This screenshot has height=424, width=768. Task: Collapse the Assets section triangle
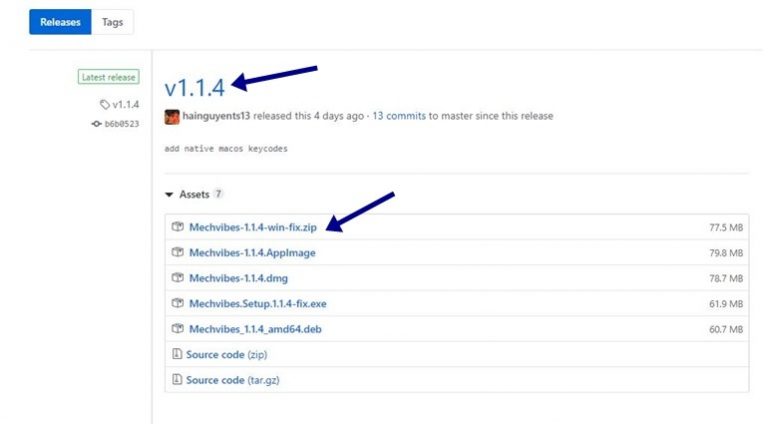click(x=169, y=194)
